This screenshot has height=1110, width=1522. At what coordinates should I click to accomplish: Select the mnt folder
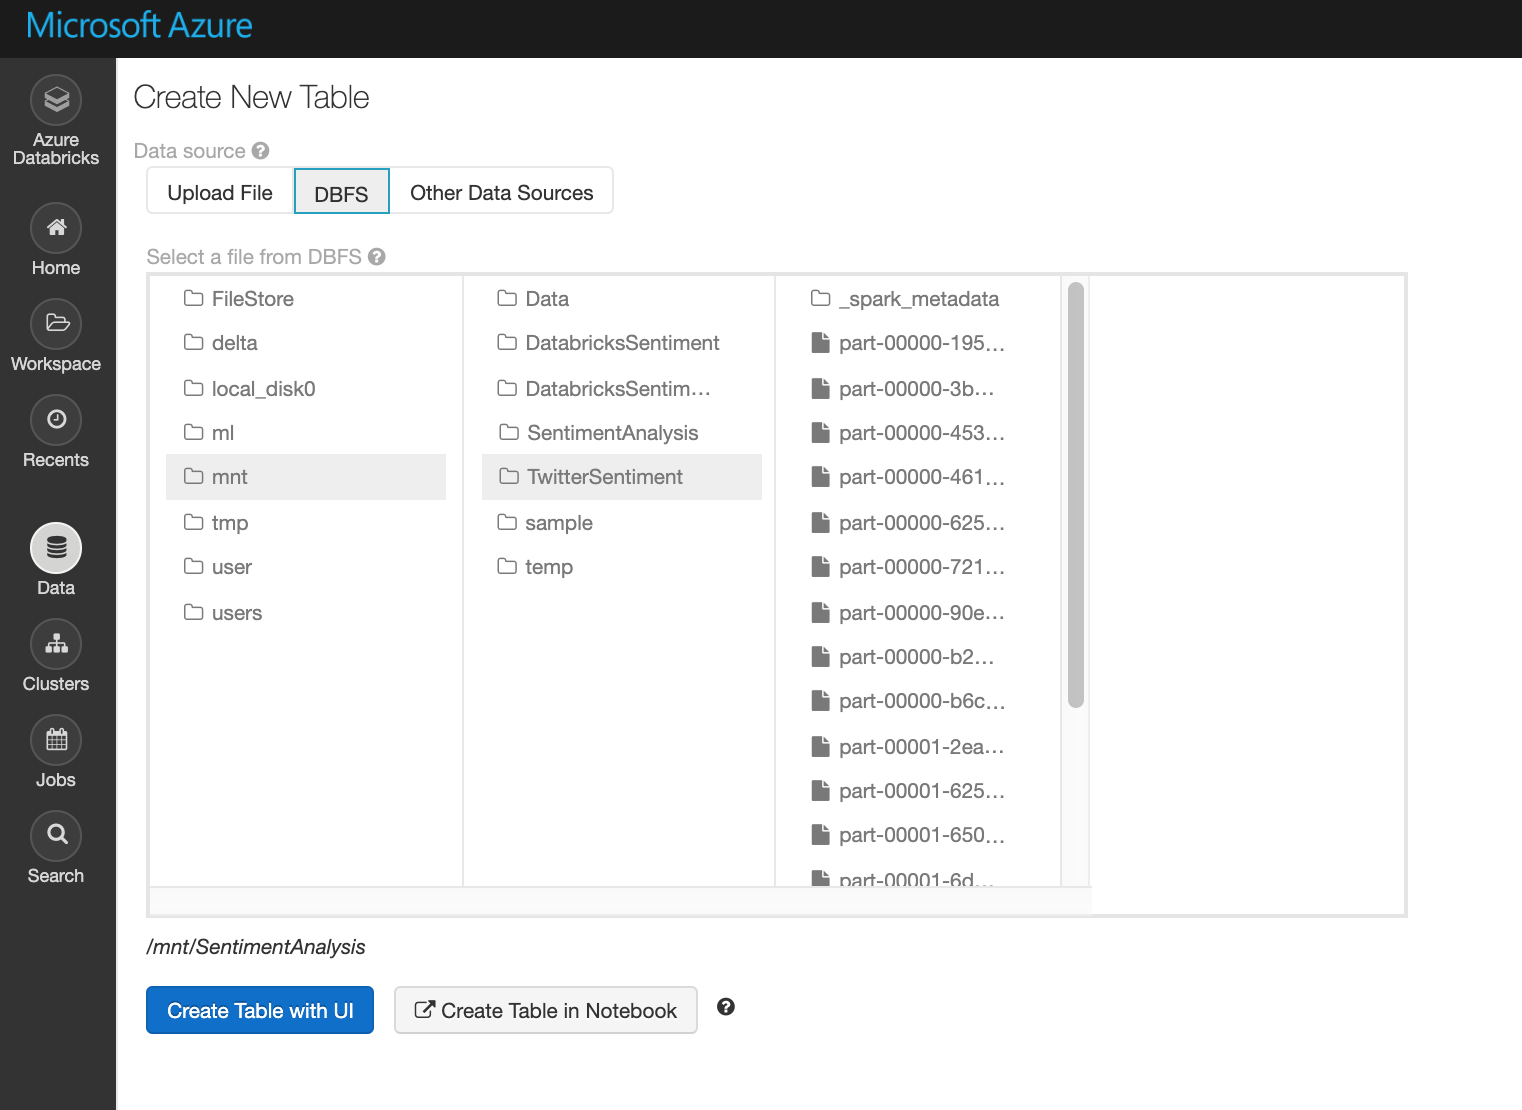click(306, 477)
